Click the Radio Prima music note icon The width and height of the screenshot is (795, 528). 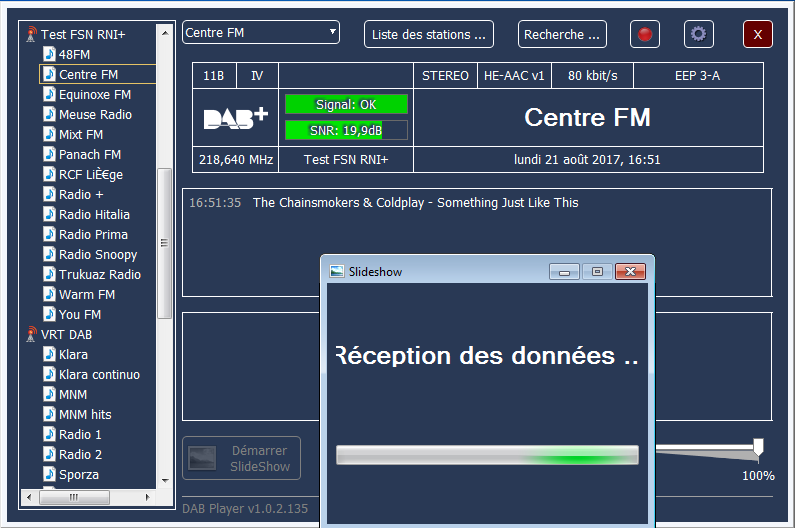coord(49,234)
